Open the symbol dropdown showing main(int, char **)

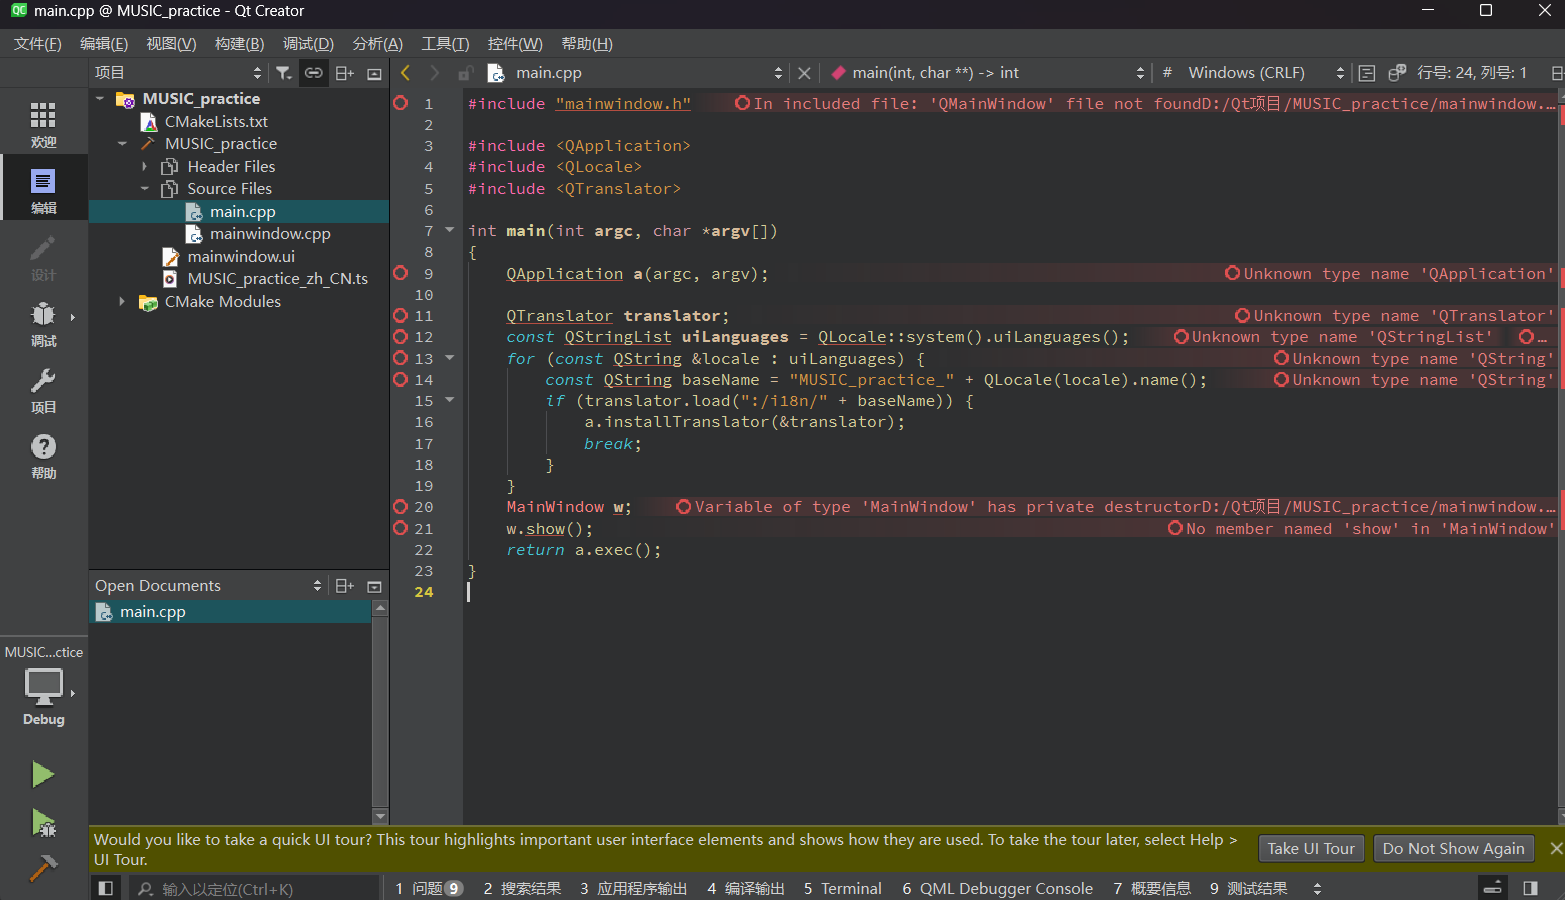[x=987, y=73]
